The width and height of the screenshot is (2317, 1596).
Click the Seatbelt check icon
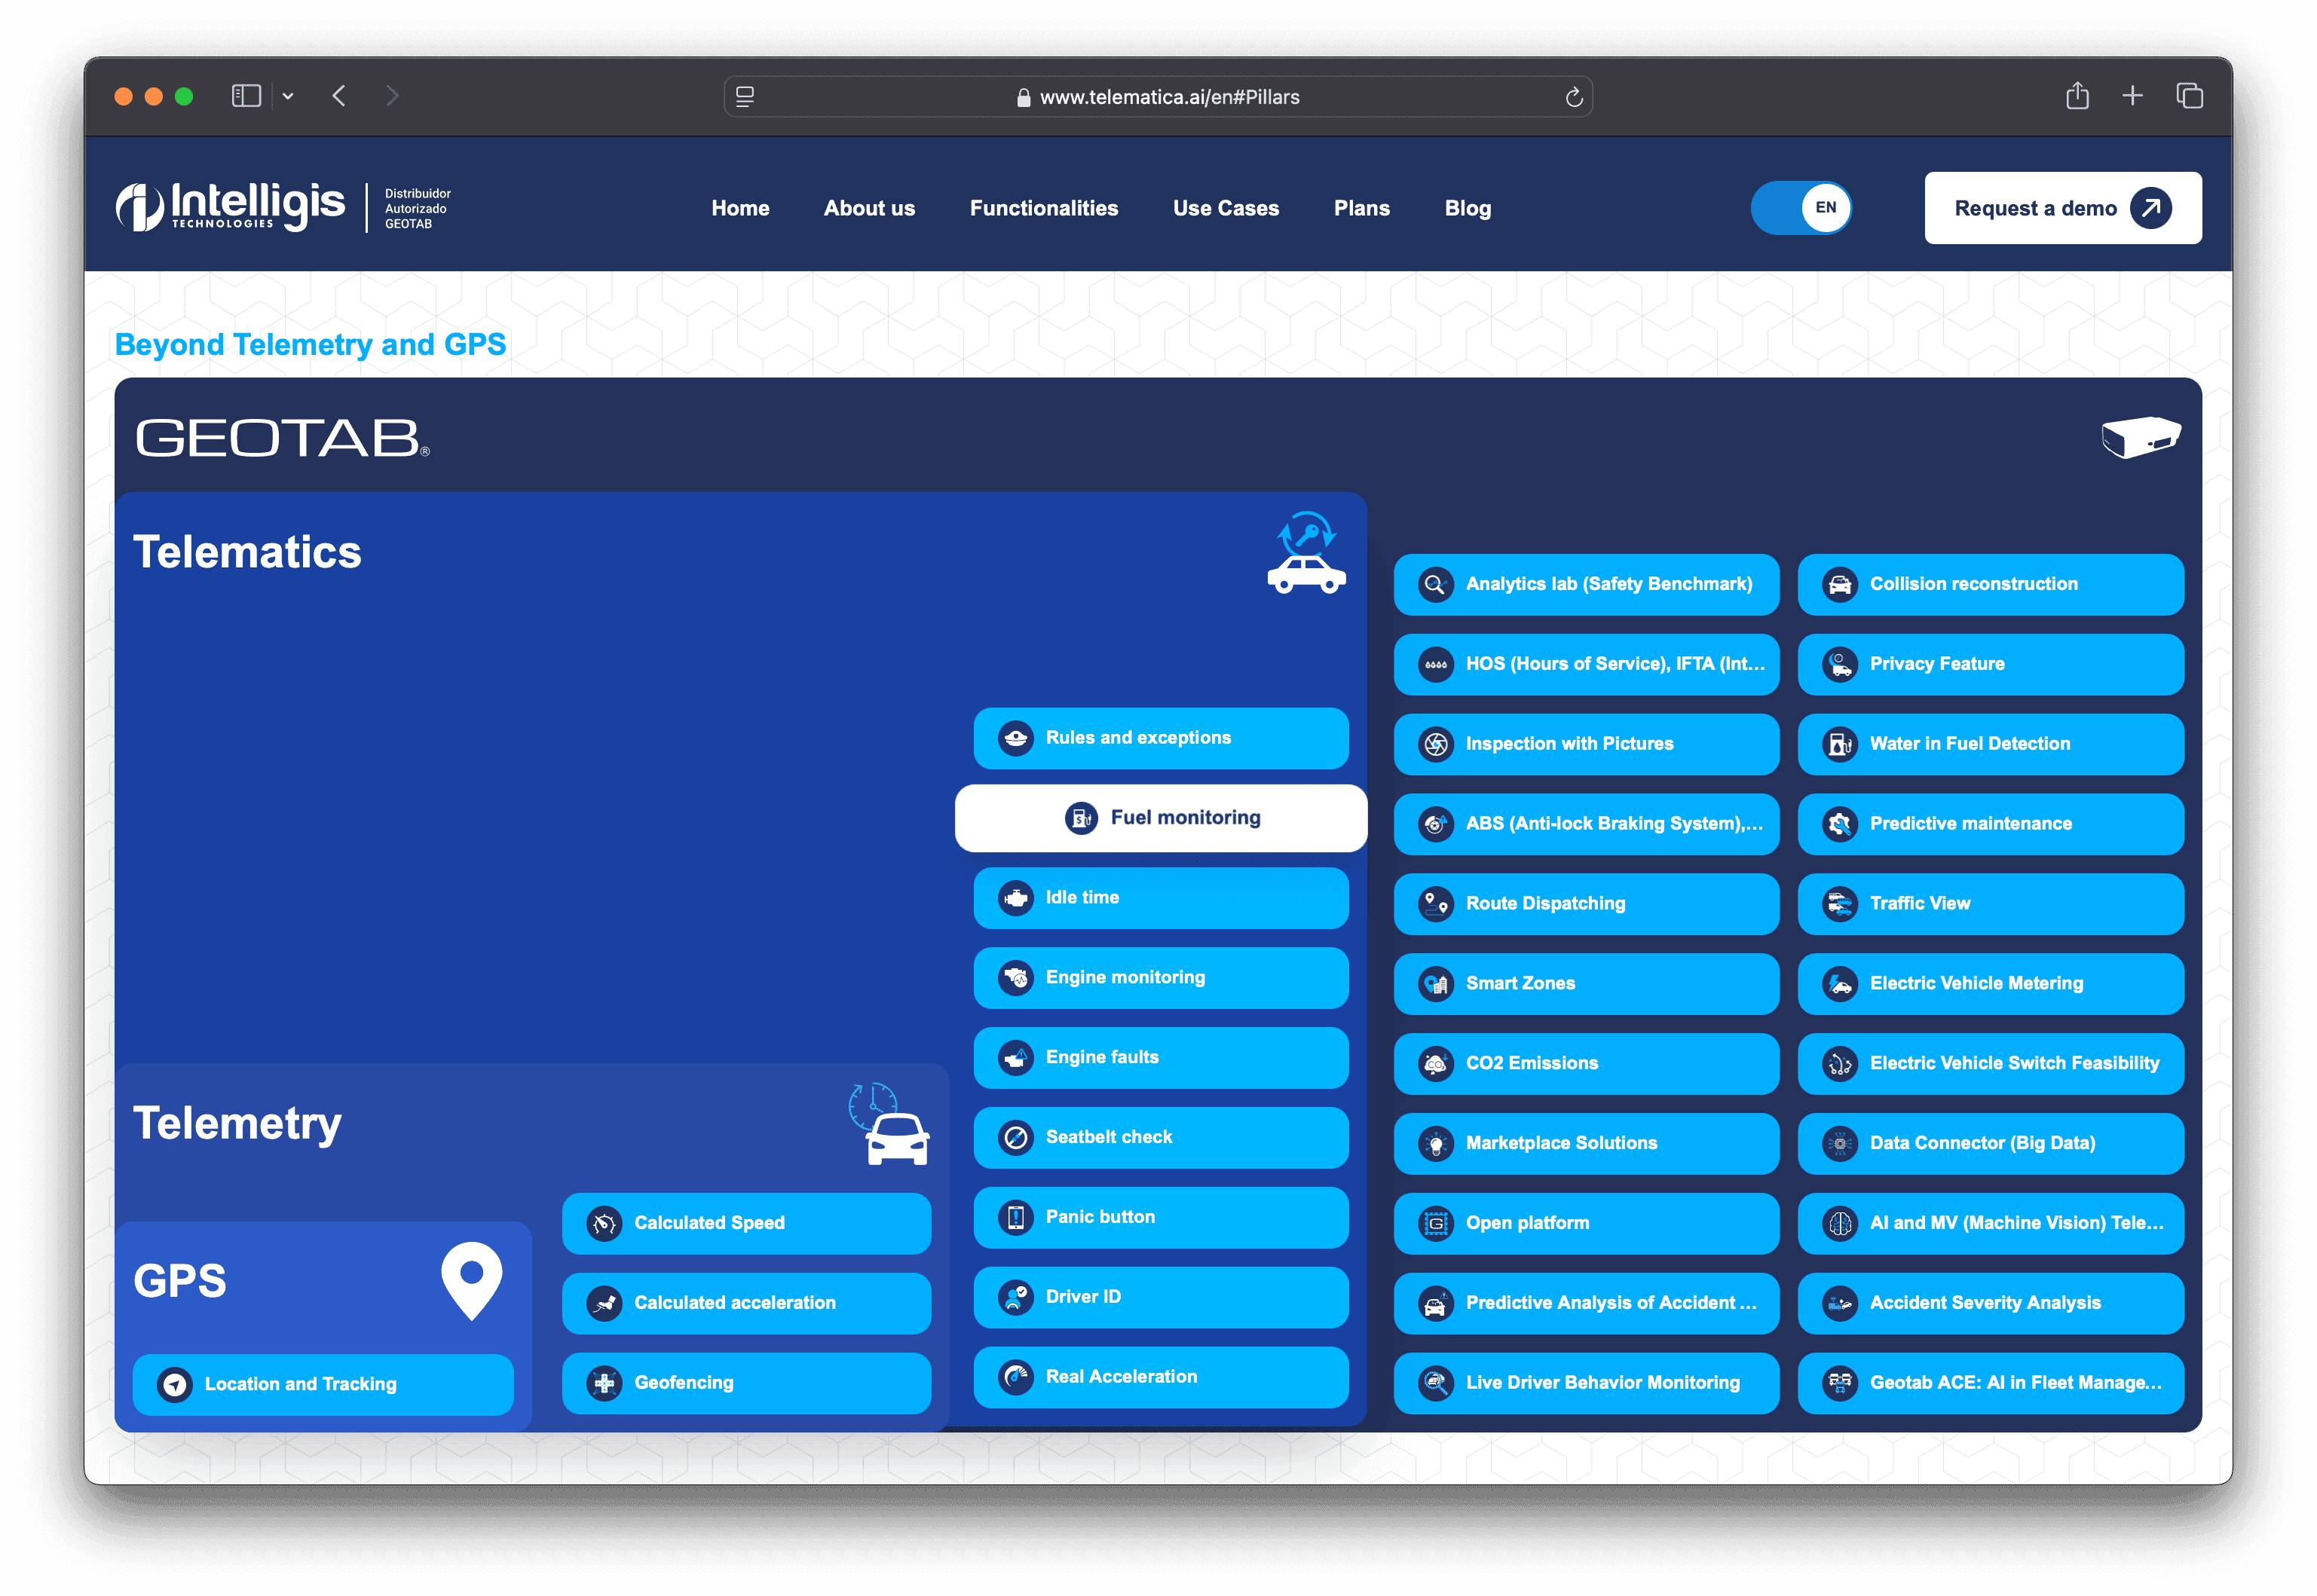pyautogui.click(x=1015, y=1138)
